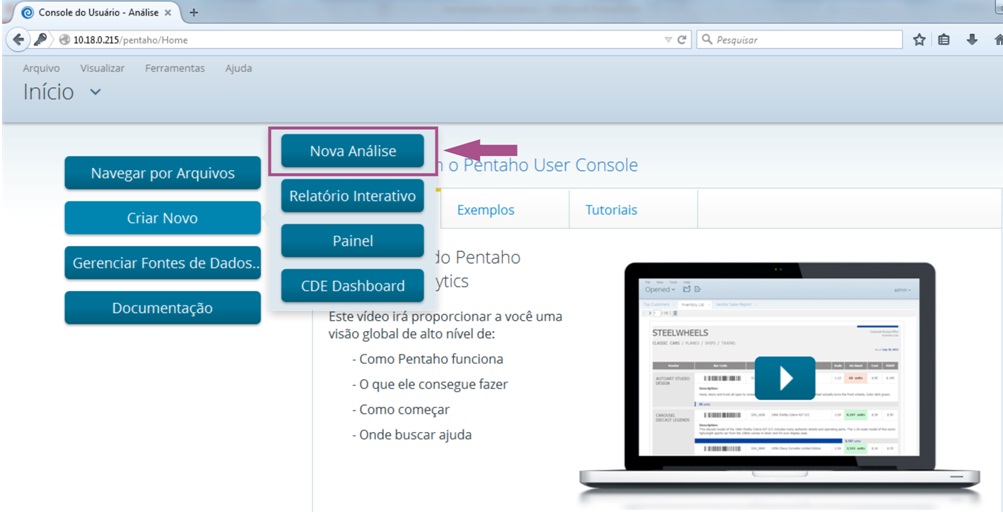The height and width of the screenshot is (512, 1003).
Task: Focus the Pesquisar search field
Action: click(800, 40)
